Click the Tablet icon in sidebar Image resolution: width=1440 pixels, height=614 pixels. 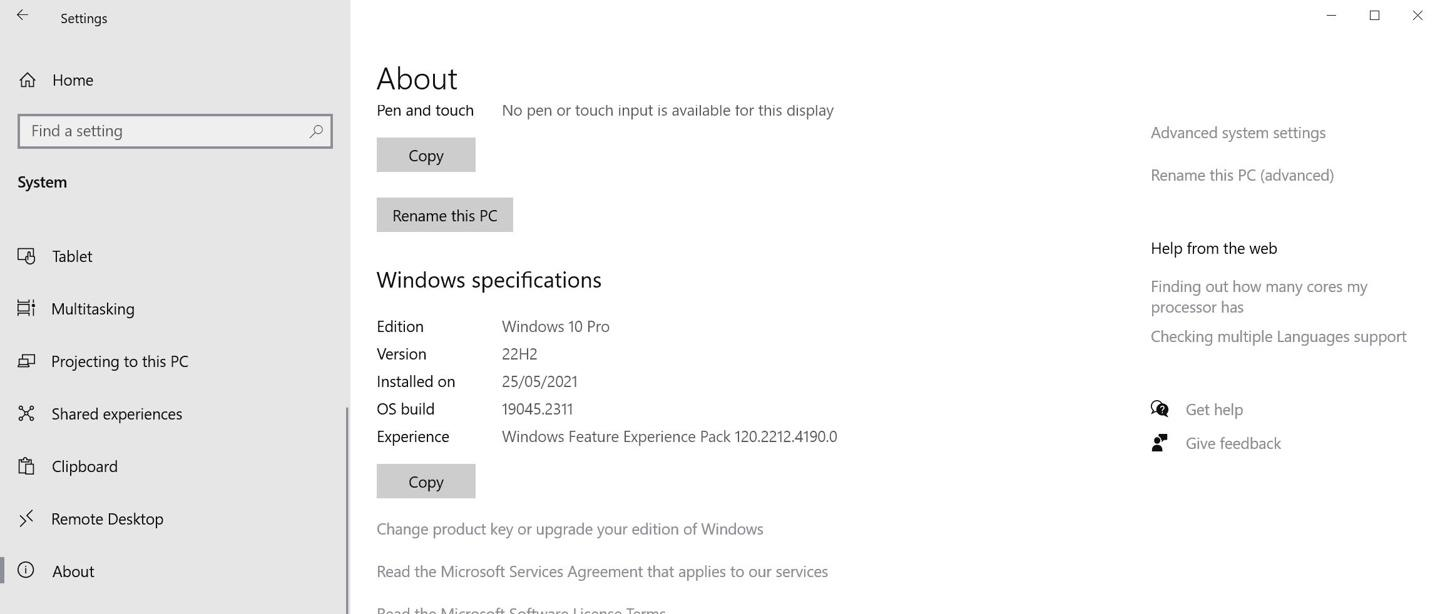[x=27, y=256]
